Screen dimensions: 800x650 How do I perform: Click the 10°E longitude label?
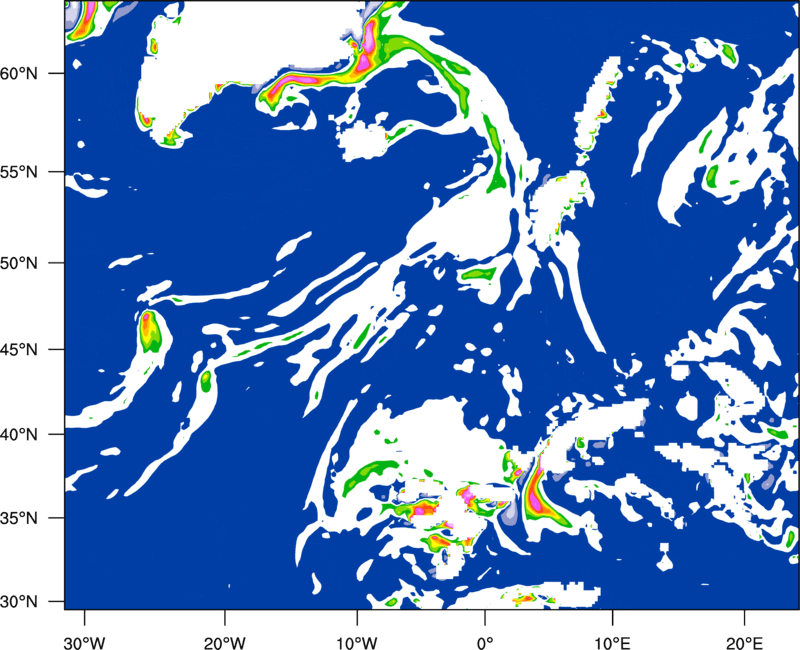click(x=612, y=642)
